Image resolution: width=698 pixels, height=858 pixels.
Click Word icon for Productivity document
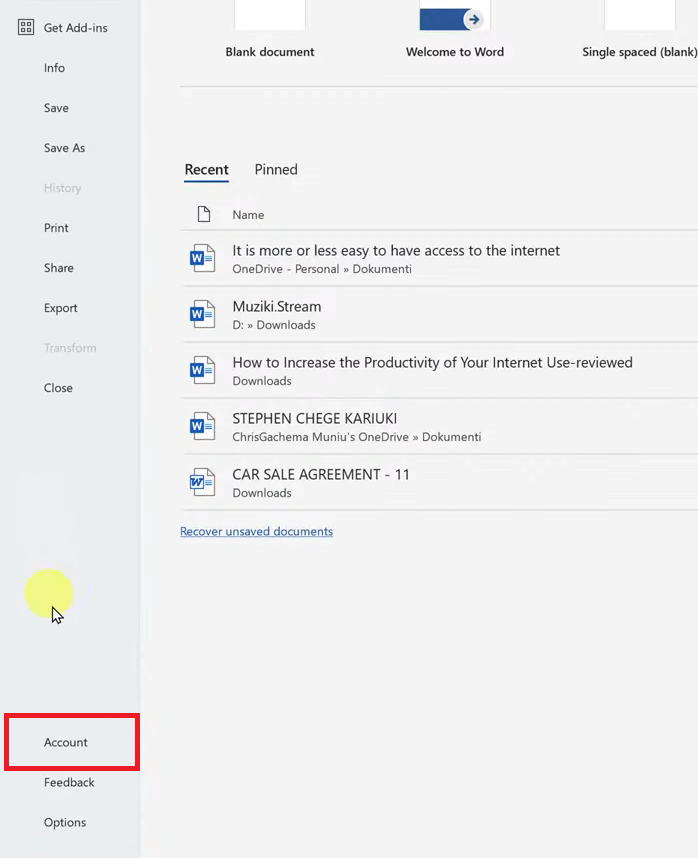coord(202,370)
